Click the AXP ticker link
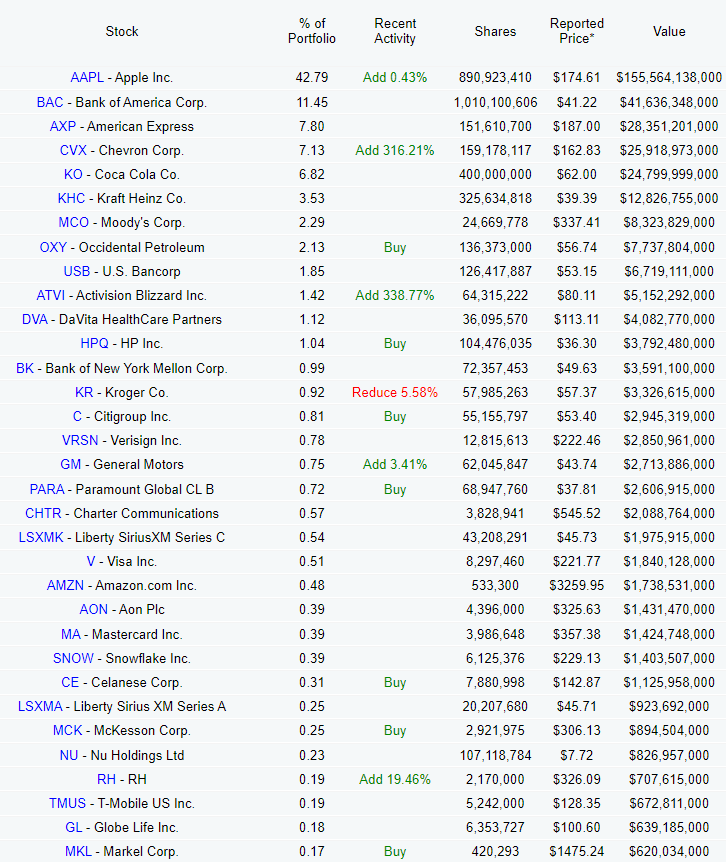The image size is (726, 862). pos(63,126)
